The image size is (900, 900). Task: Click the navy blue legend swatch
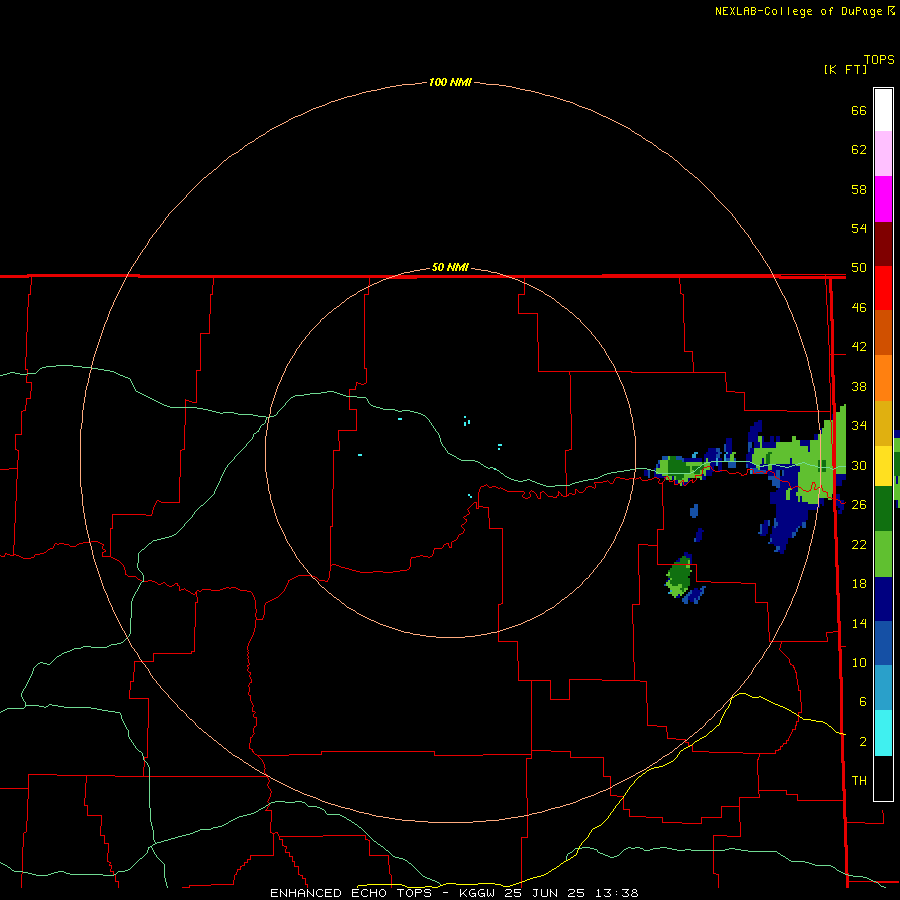(x=883, y=599)
